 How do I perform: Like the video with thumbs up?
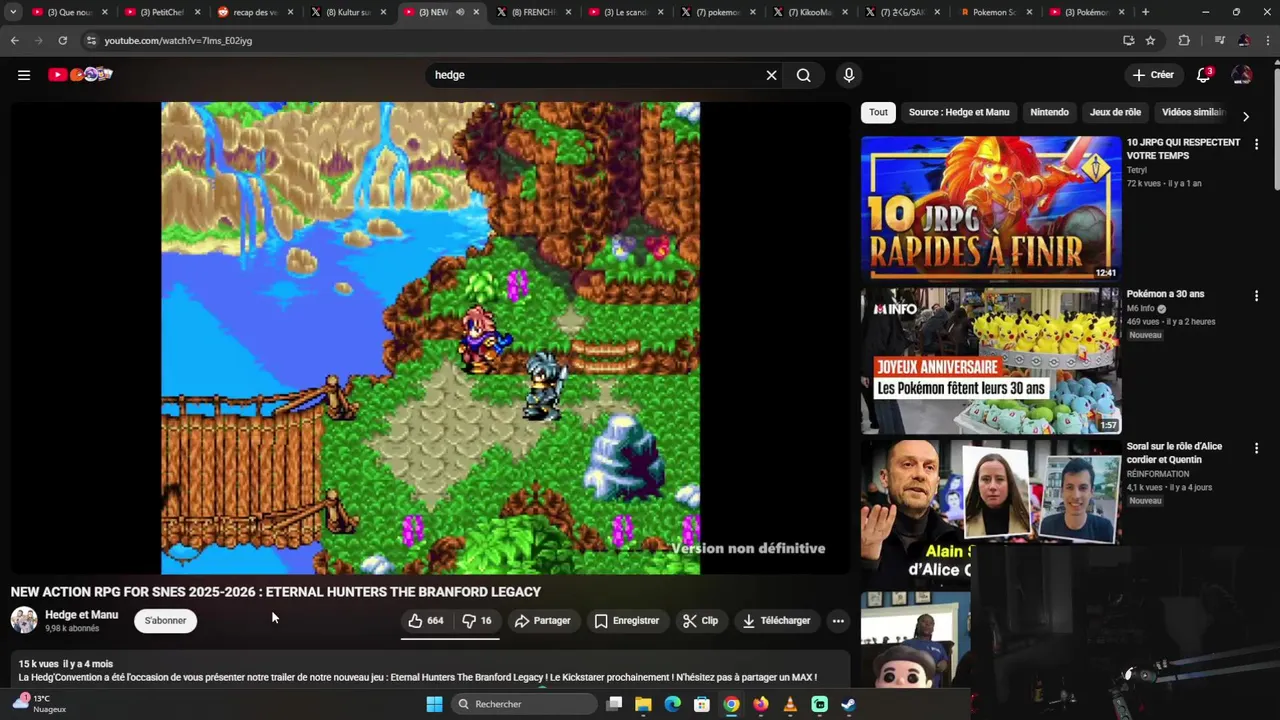(x=426, y=621)
